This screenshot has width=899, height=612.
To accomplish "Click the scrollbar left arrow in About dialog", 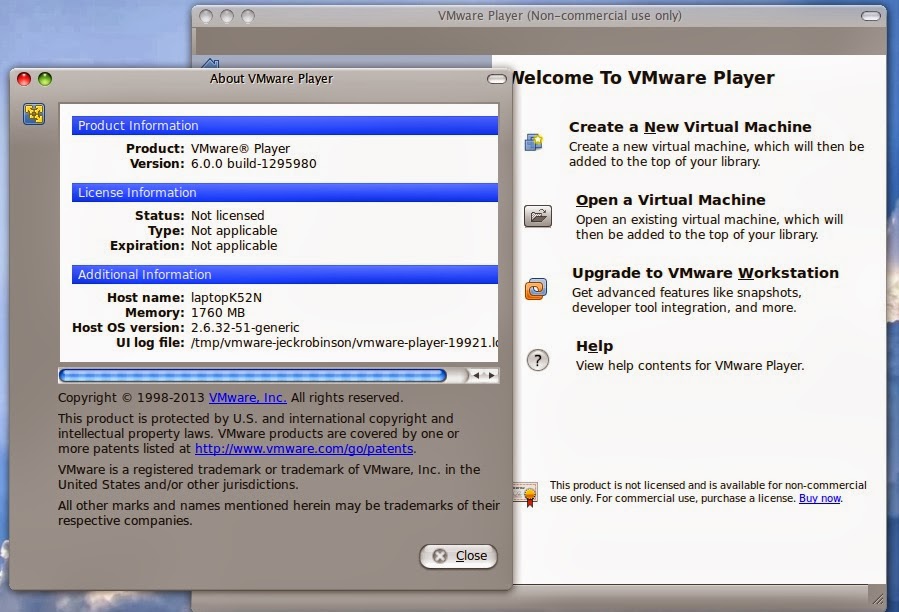I will pos(476,376).
